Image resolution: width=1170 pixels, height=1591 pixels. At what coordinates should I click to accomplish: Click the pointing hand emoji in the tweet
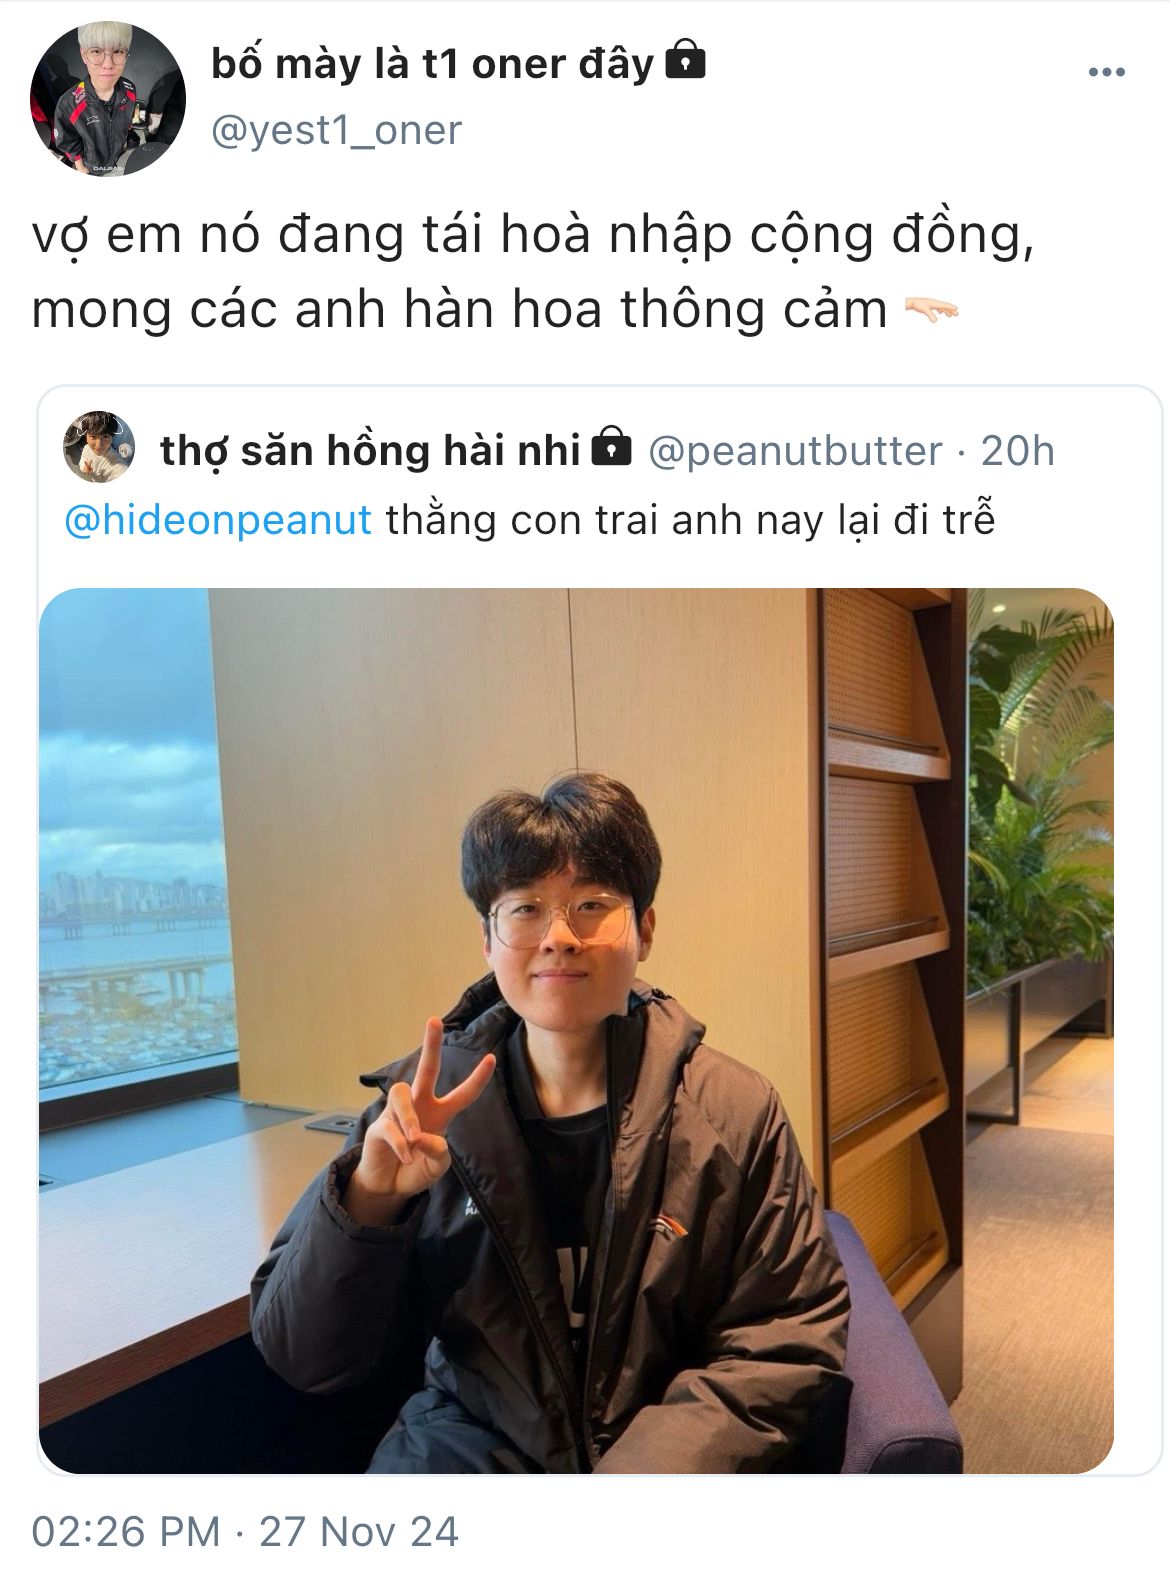point(931,311)
